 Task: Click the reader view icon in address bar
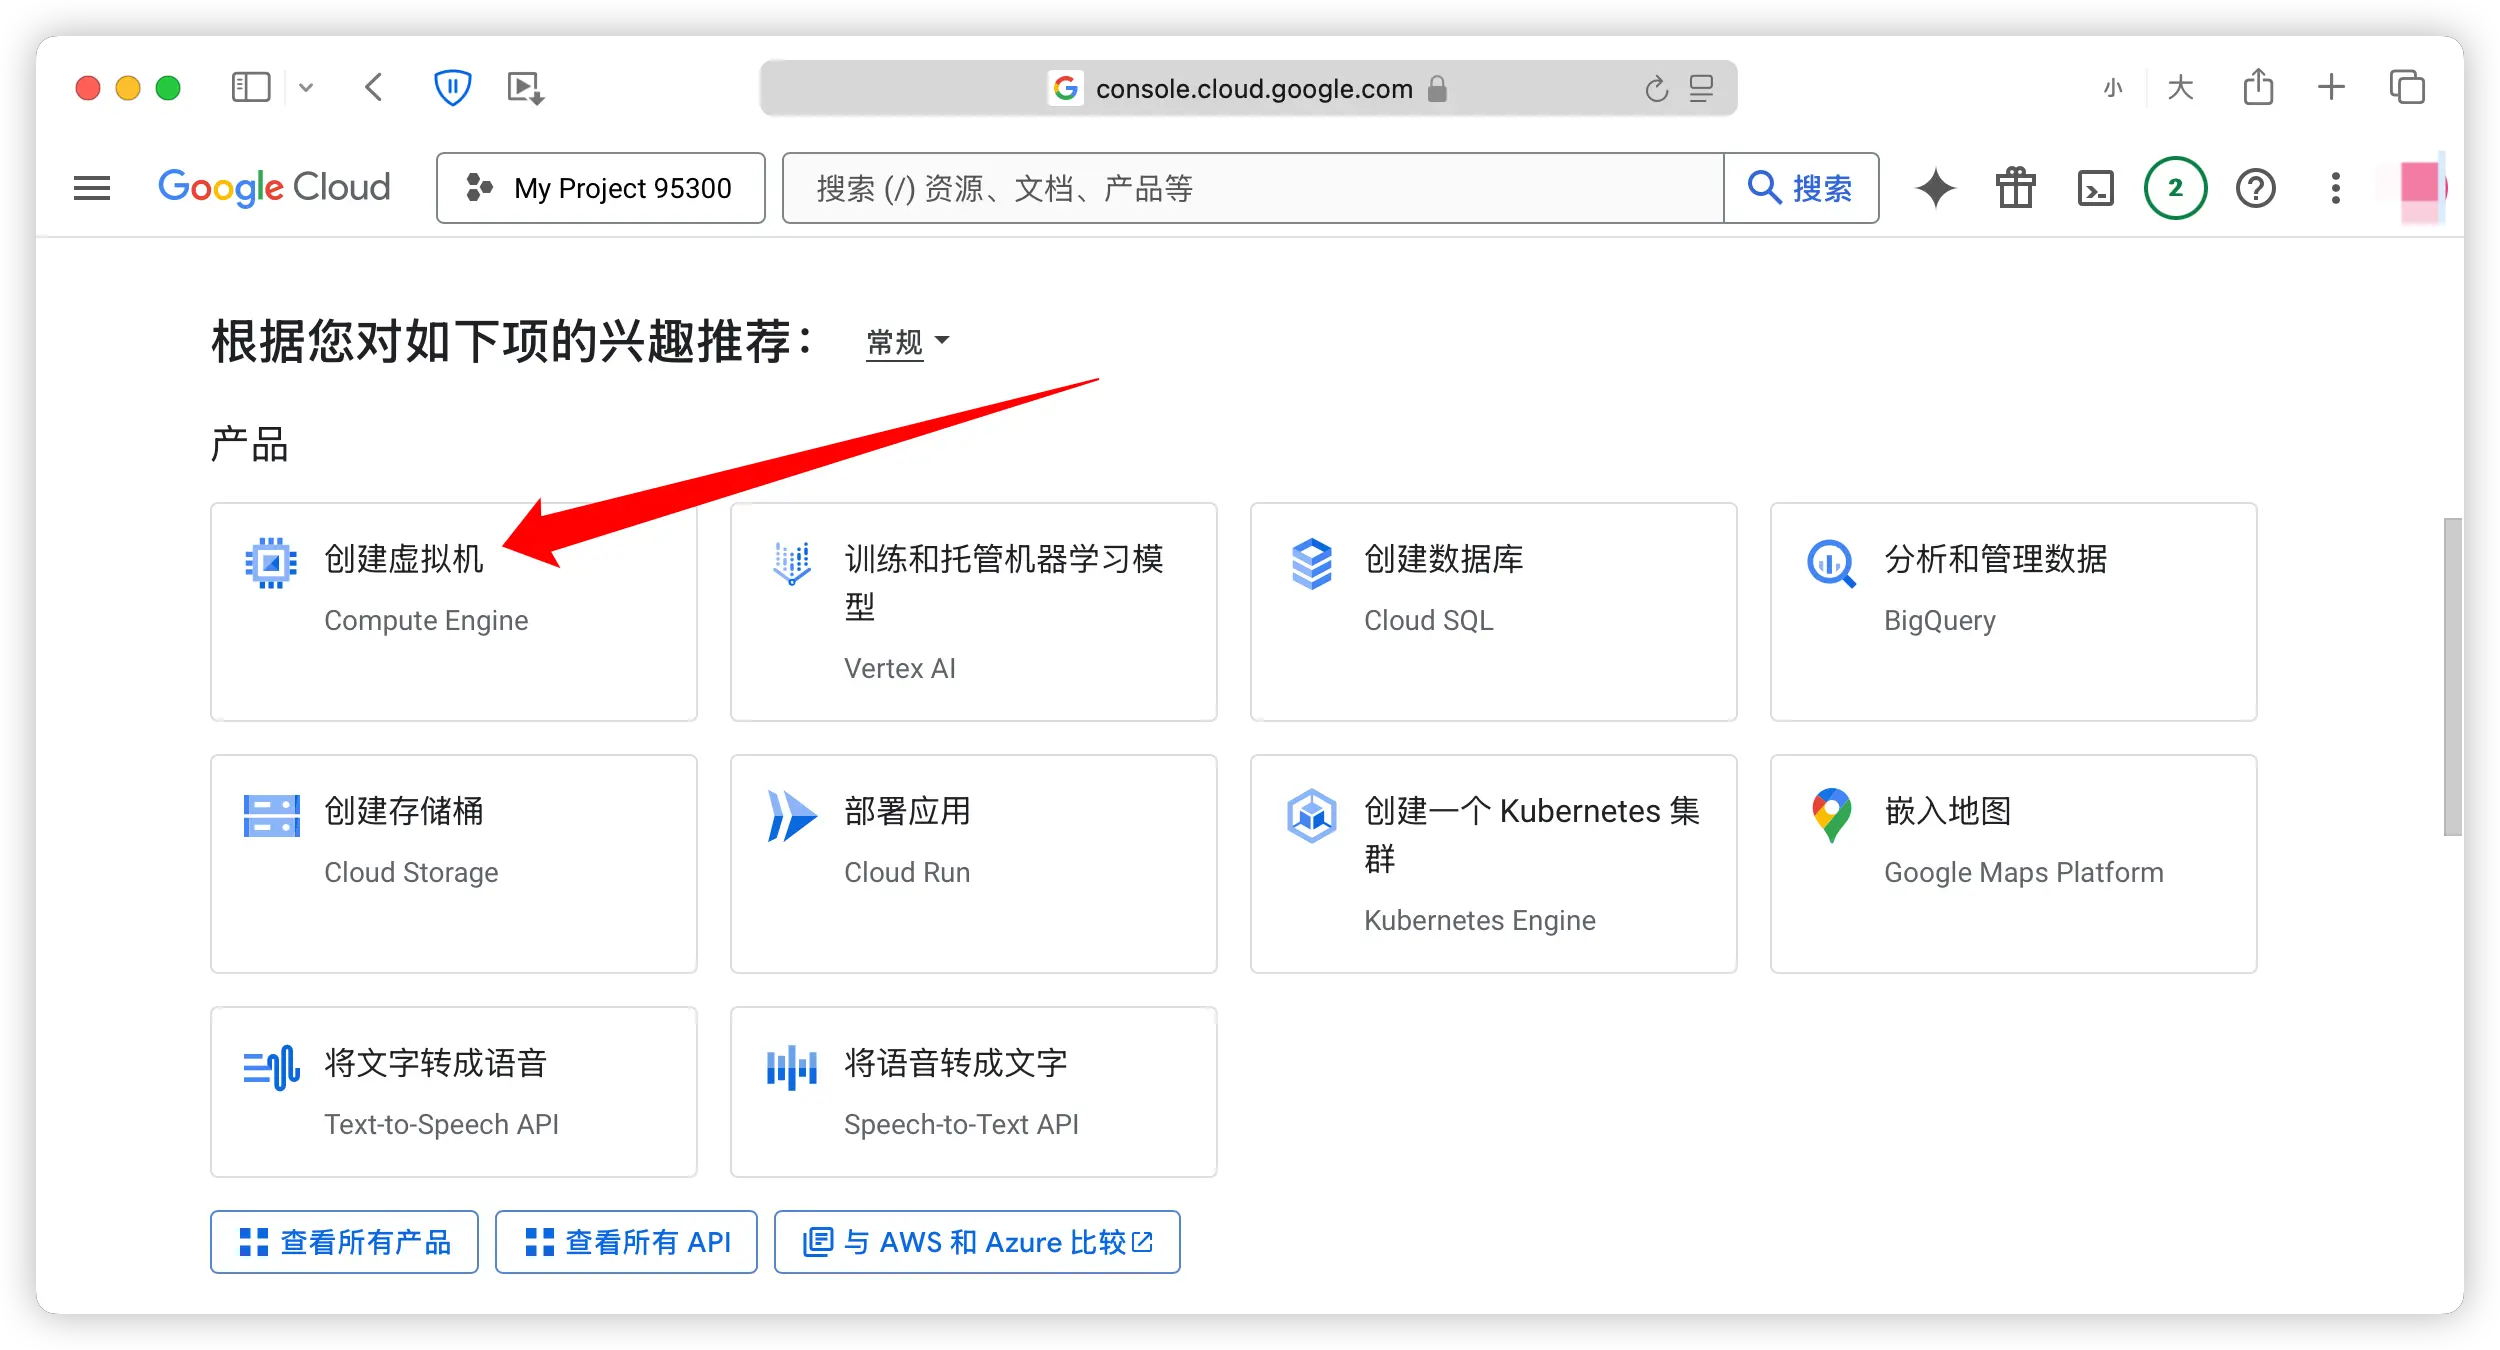point(1701,88)
